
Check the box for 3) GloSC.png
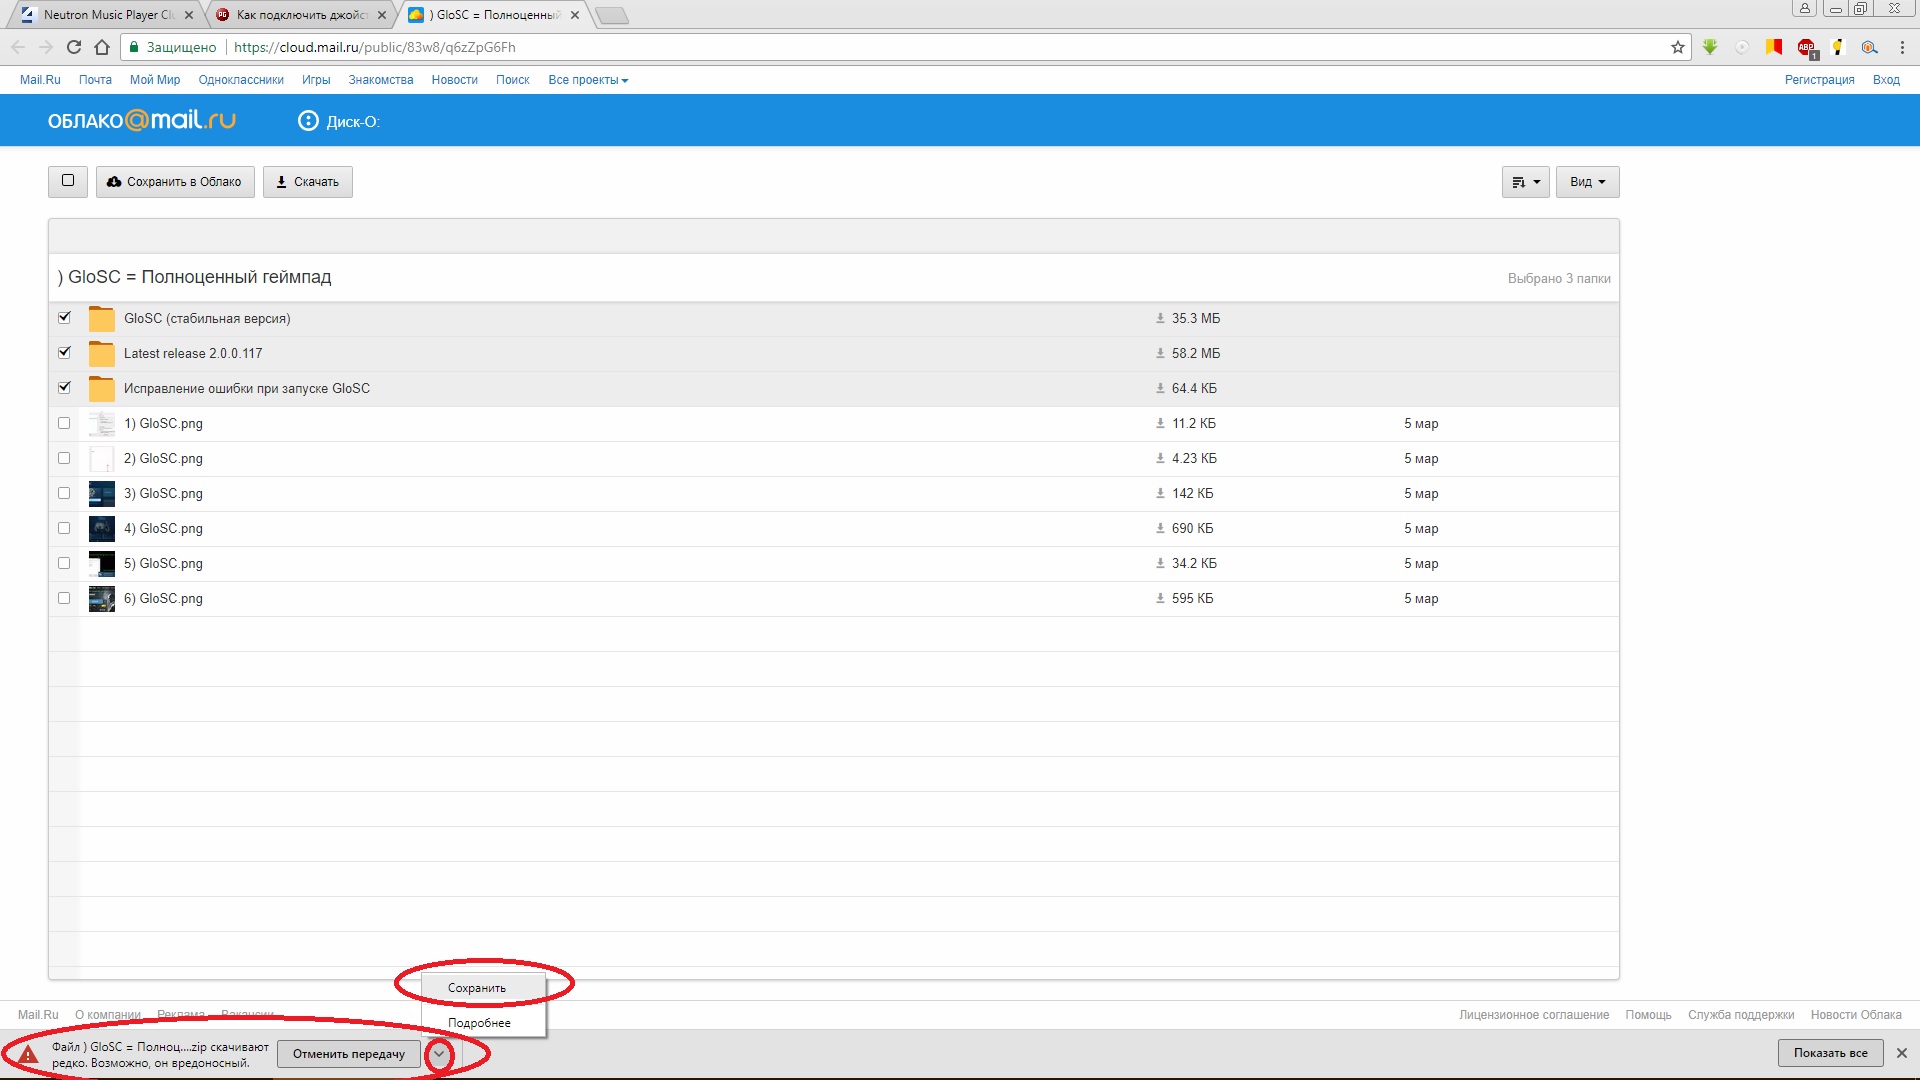point(64,493)
